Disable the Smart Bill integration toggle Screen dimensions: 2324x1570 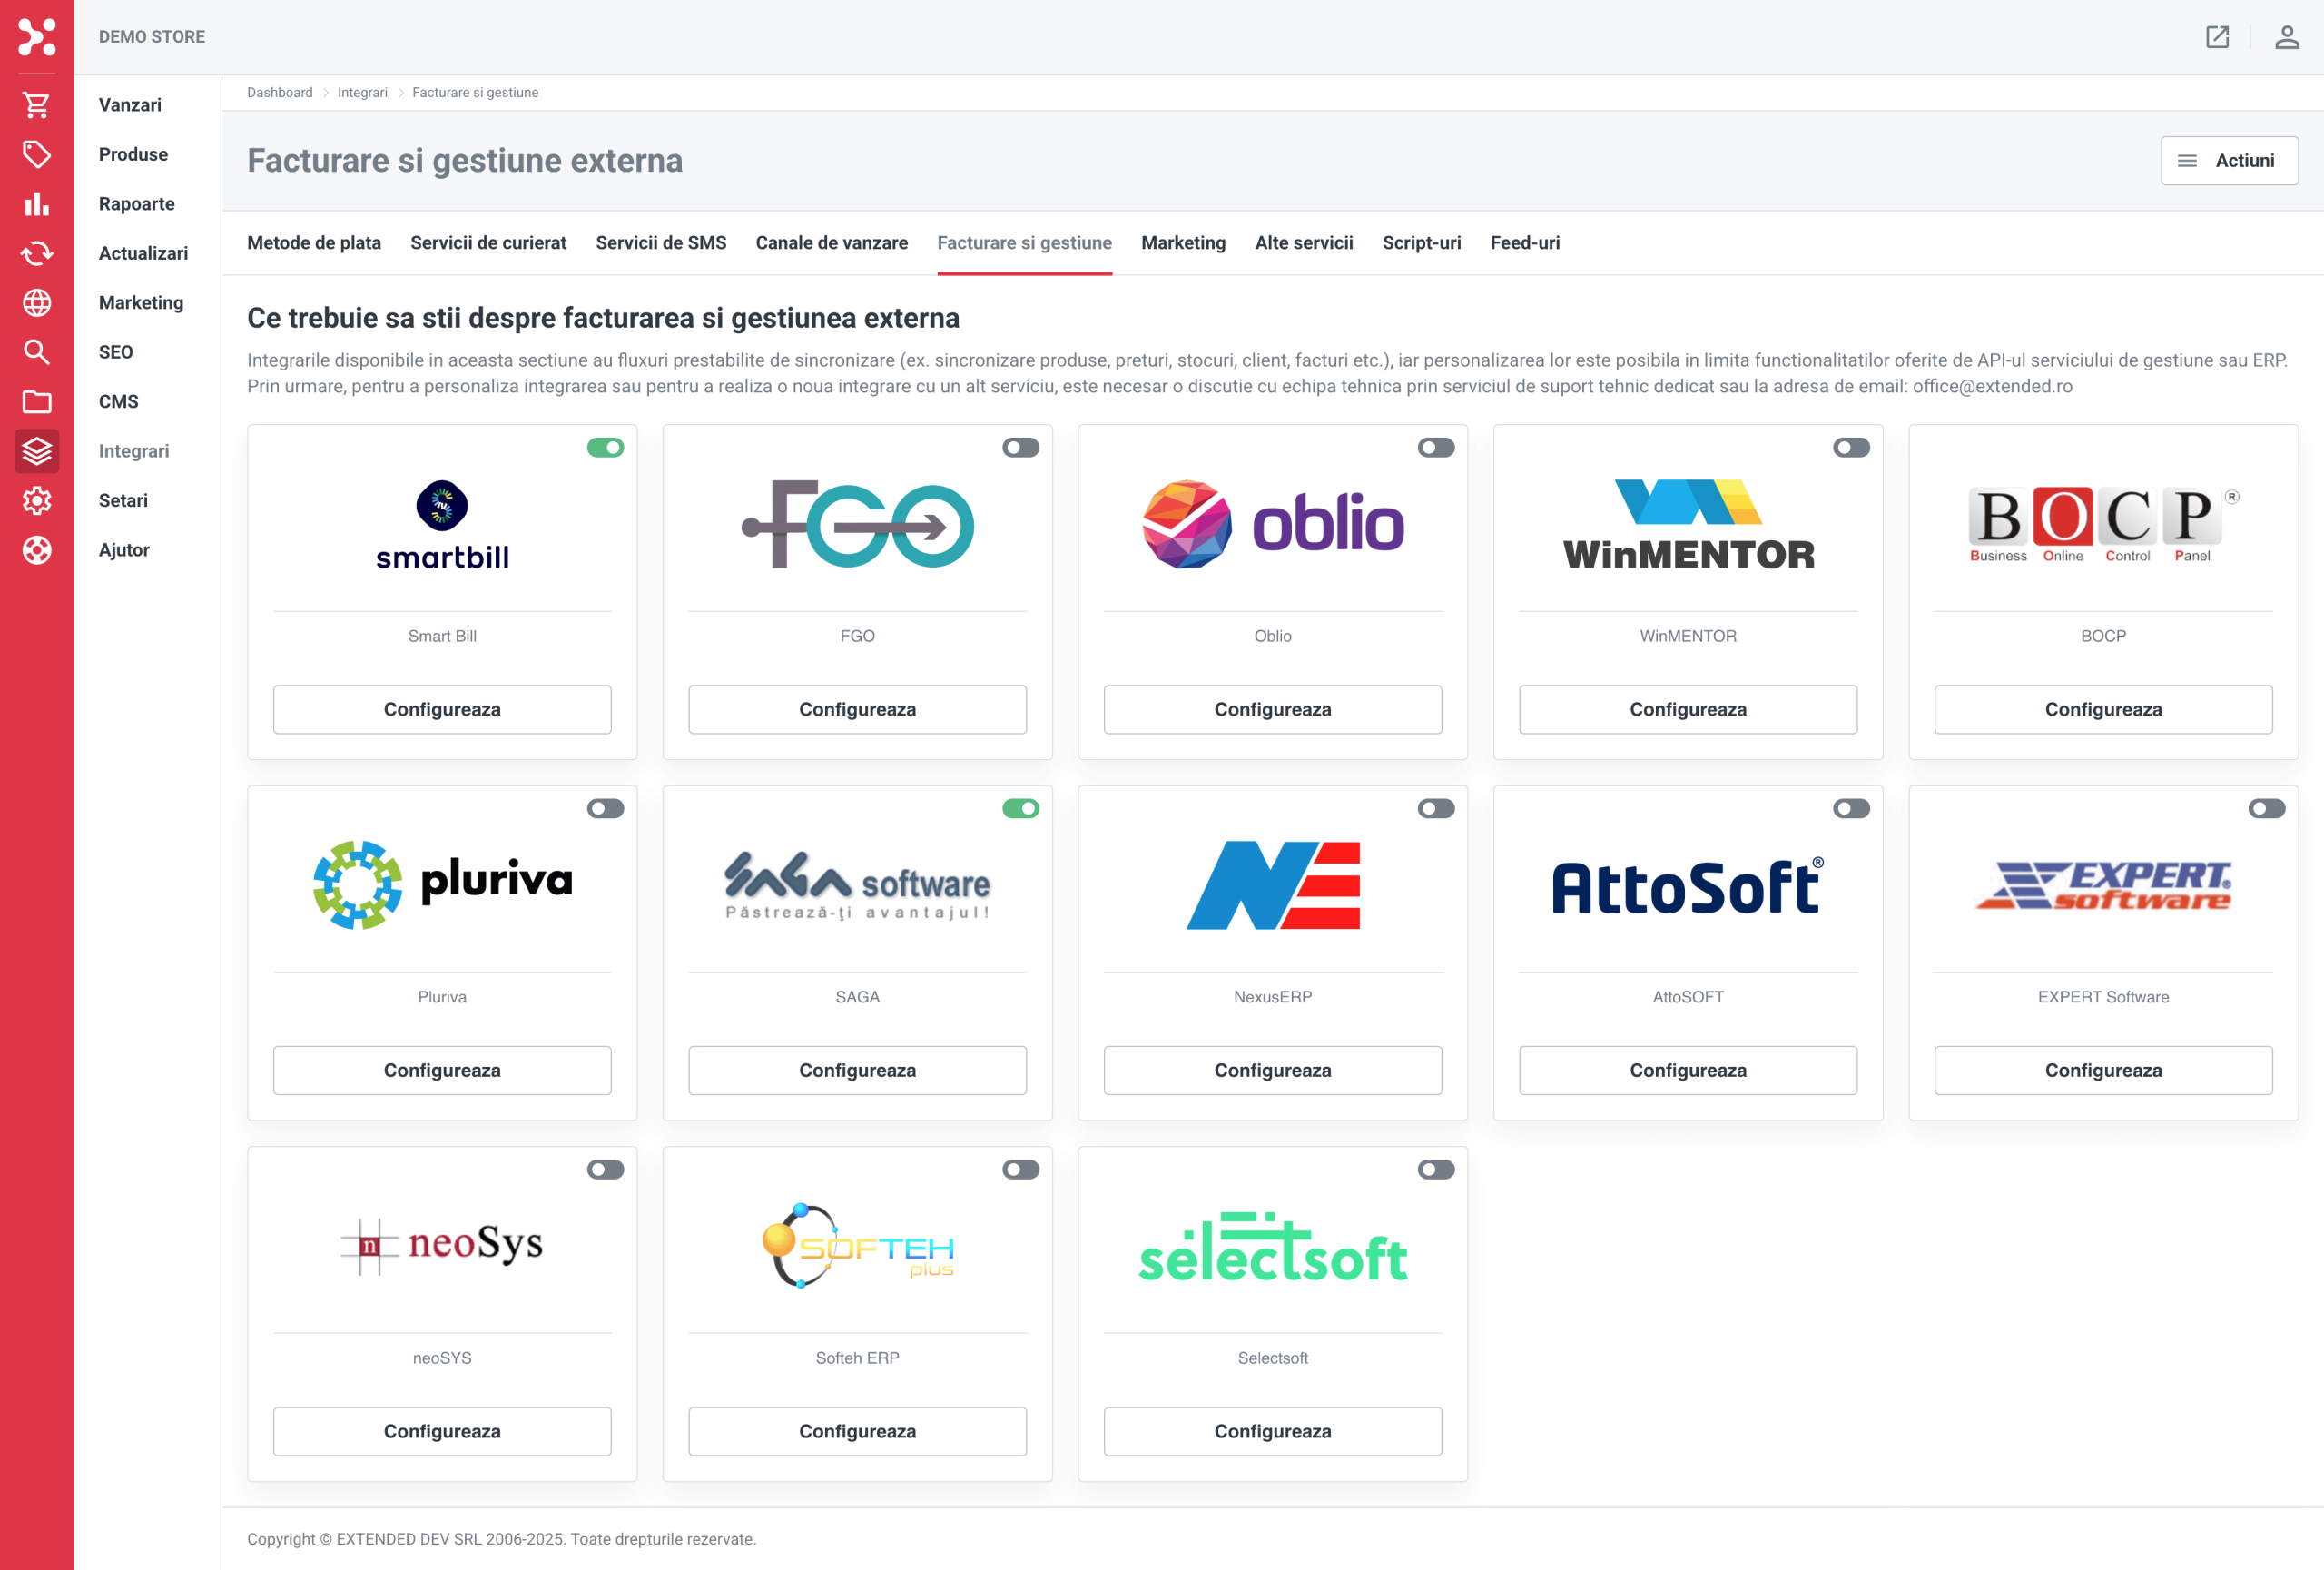[x=605, y=447]
